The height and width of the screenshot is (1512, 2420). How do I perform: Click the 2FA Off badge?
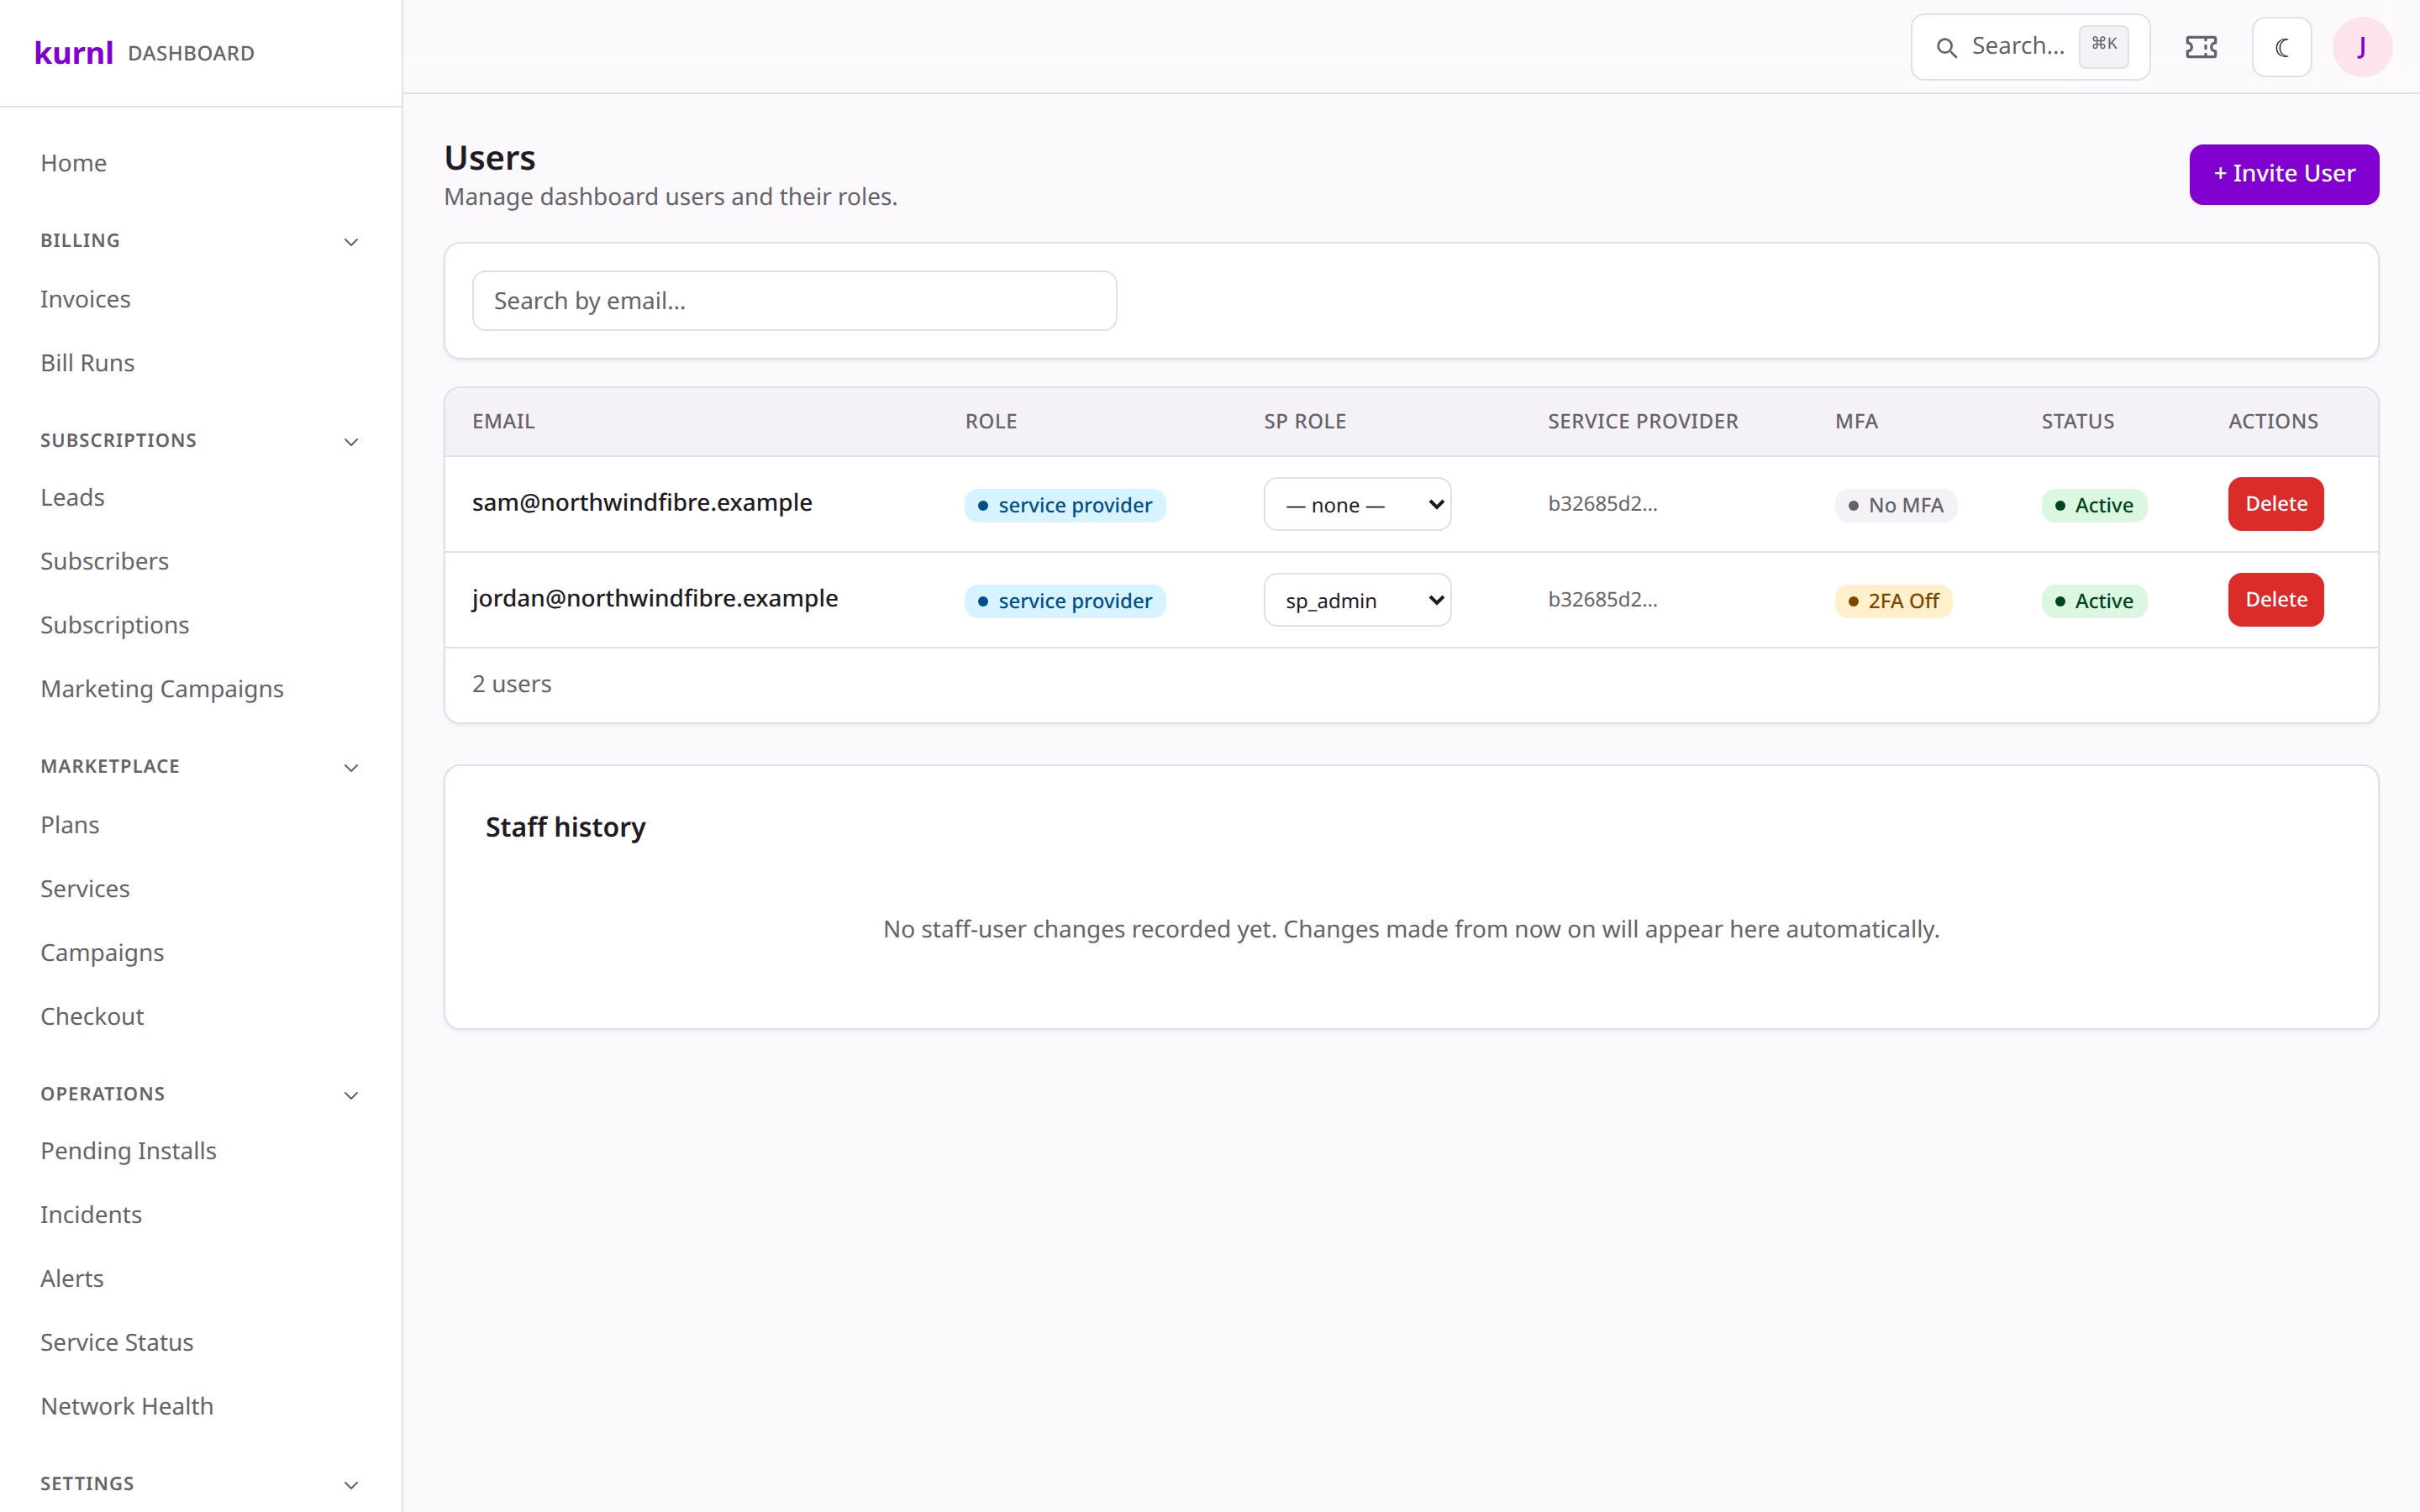[1893, 601]
